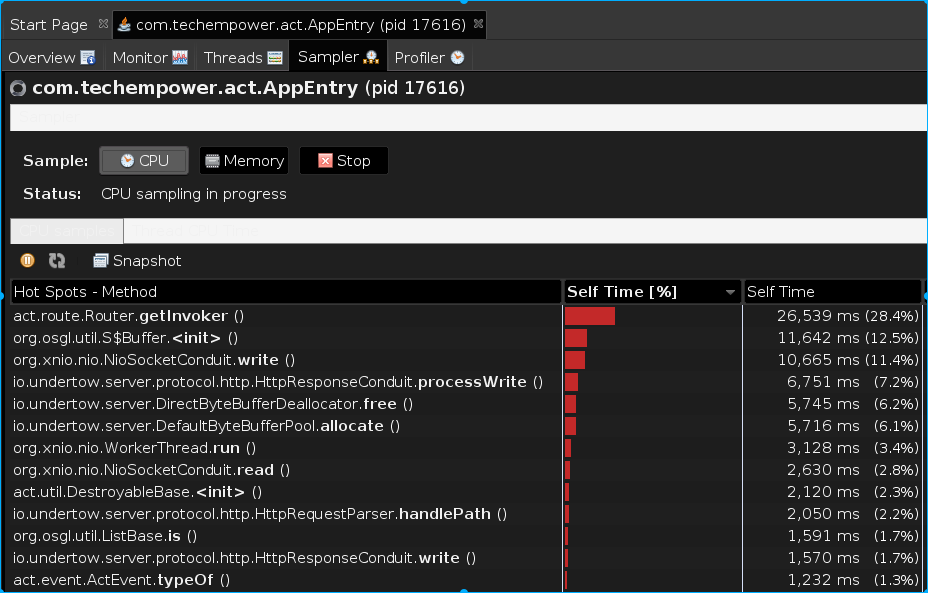
Task: Stop the sampling session
Action: pos(344,160)
